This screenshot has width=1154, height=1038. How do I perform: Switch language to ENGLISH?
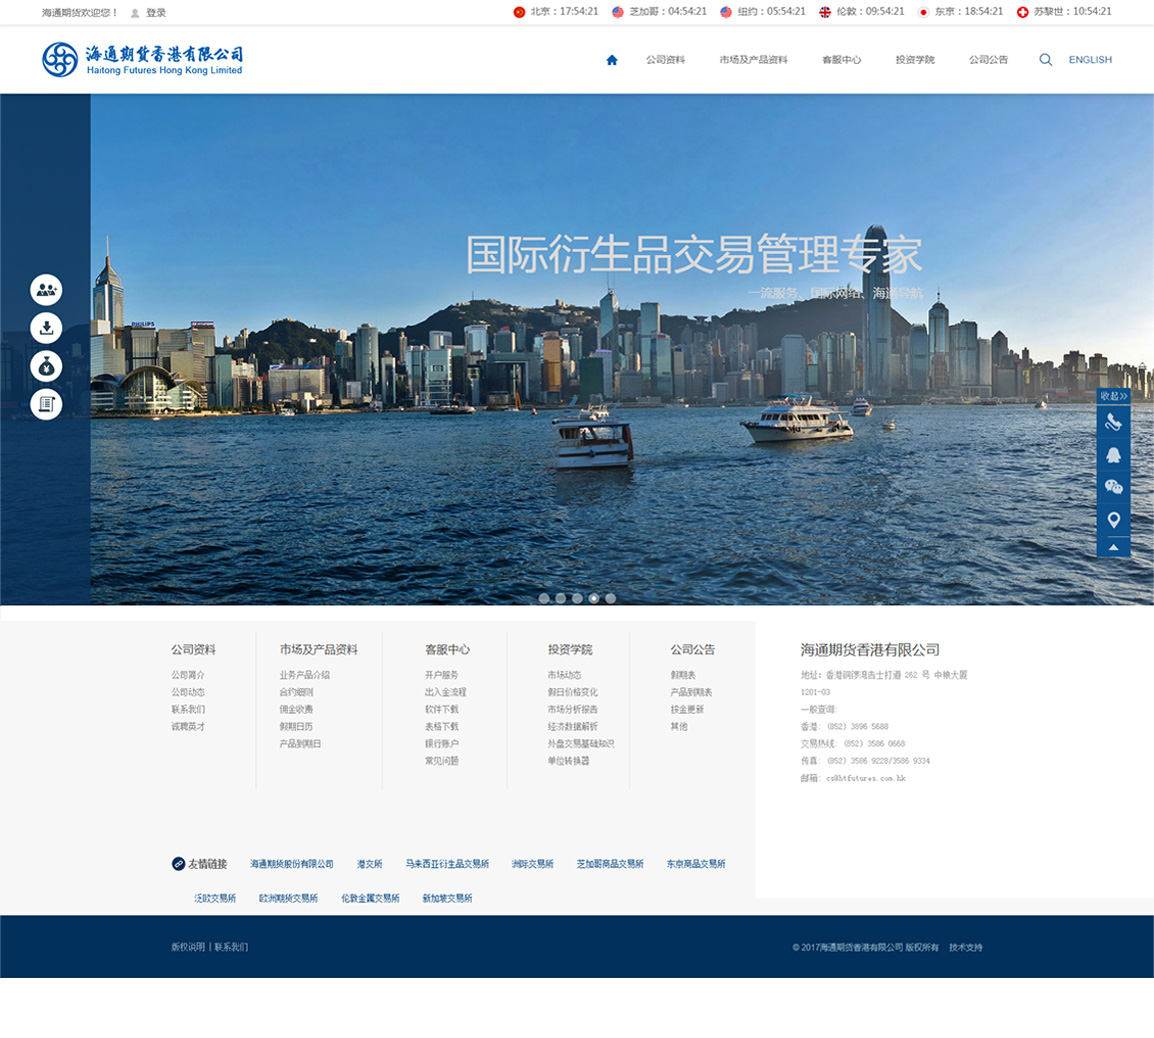click(1090, 60)
